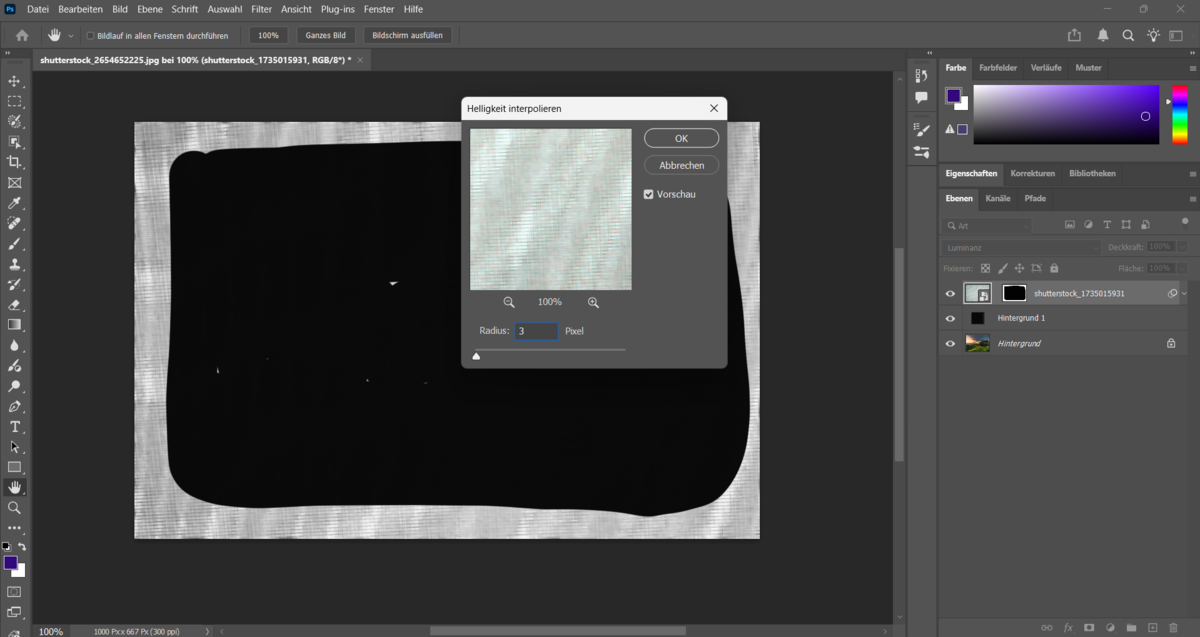Select the Zoom tool
The width and height of the screenshot is (1200, 637).
coord(14,507)
